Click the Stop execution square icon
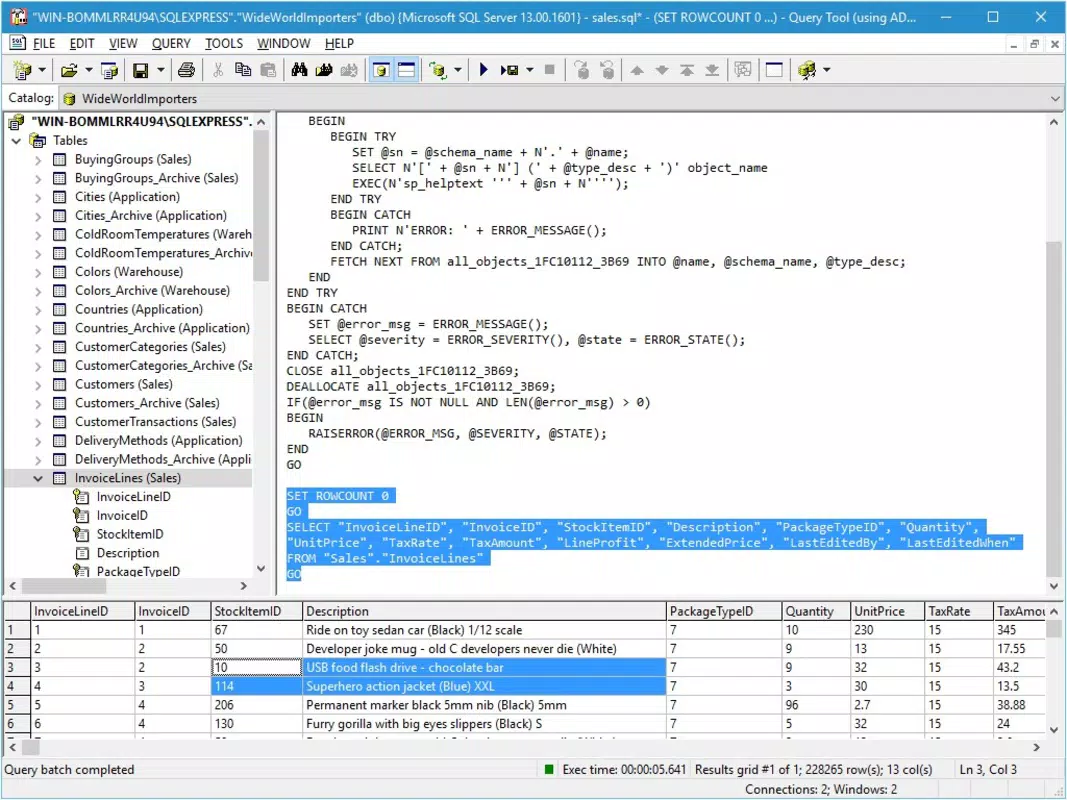The image size is (1067, 800). pyautogui.click(x=550, y=70)
